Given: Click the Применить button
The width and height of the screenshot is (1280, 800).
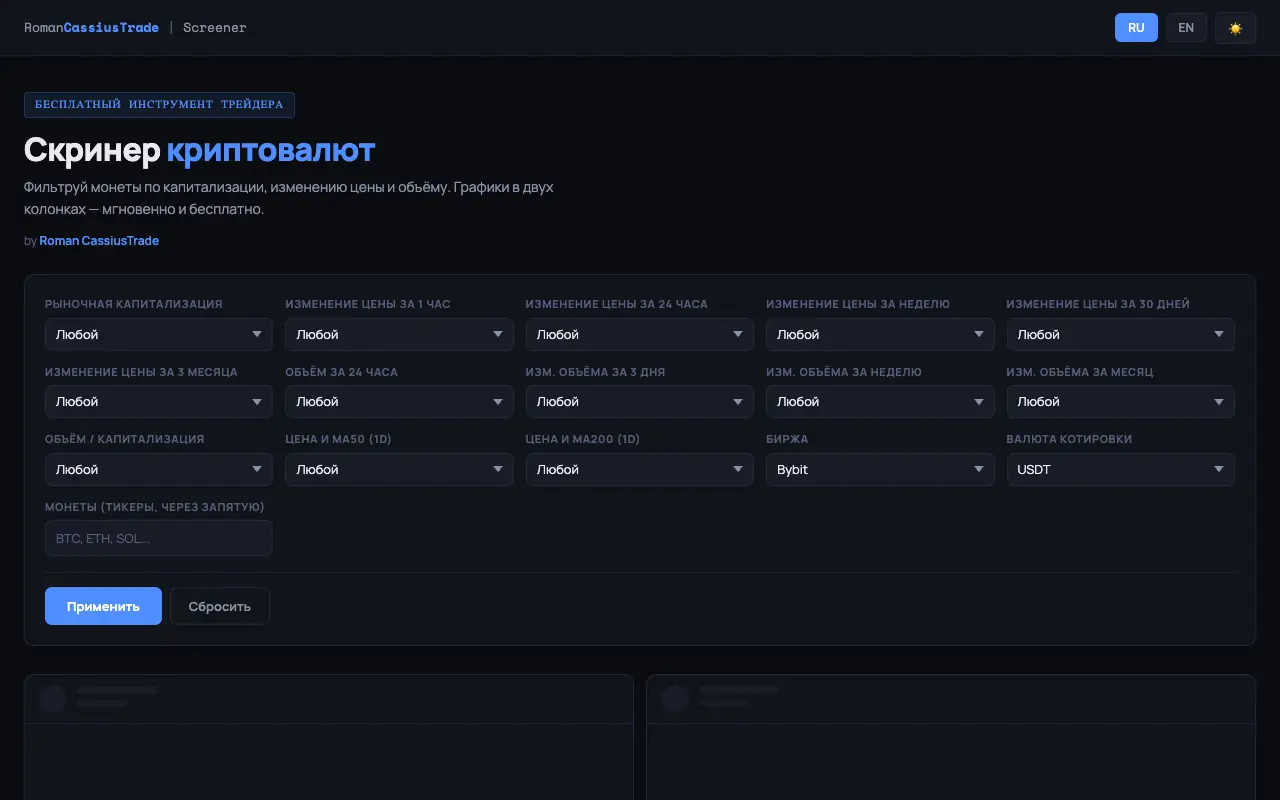Looking at the screenshot, I should click(103, 606).
